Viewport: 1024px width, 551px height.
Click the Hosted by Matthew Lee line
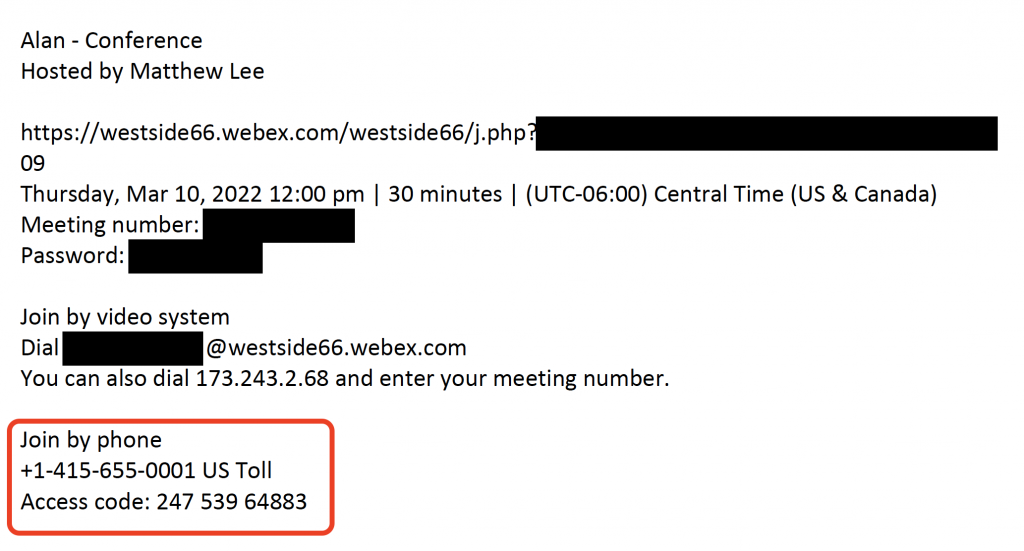click(142, 71)
